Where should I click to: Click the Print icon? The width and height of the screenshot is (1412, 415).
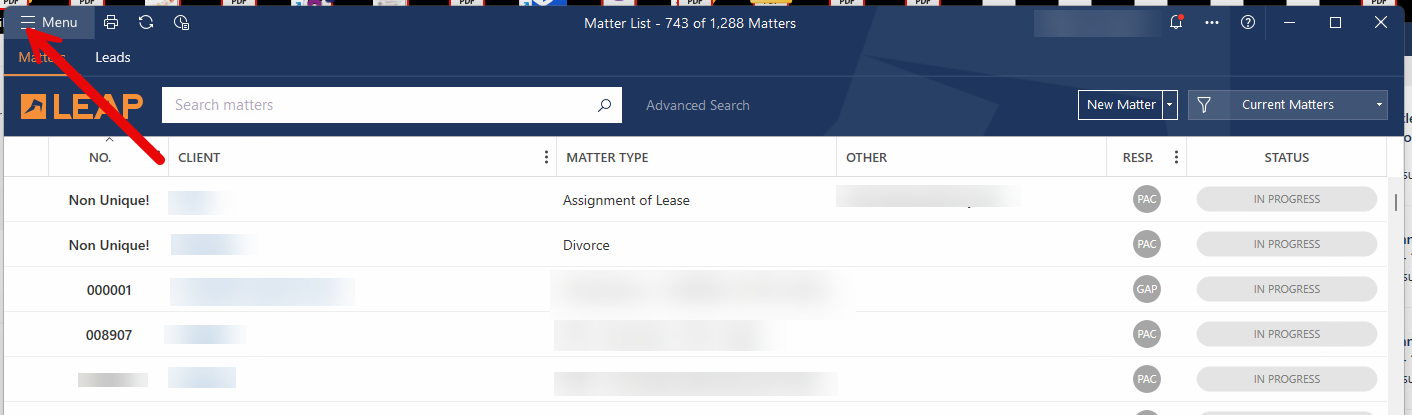tap(111, 22)
